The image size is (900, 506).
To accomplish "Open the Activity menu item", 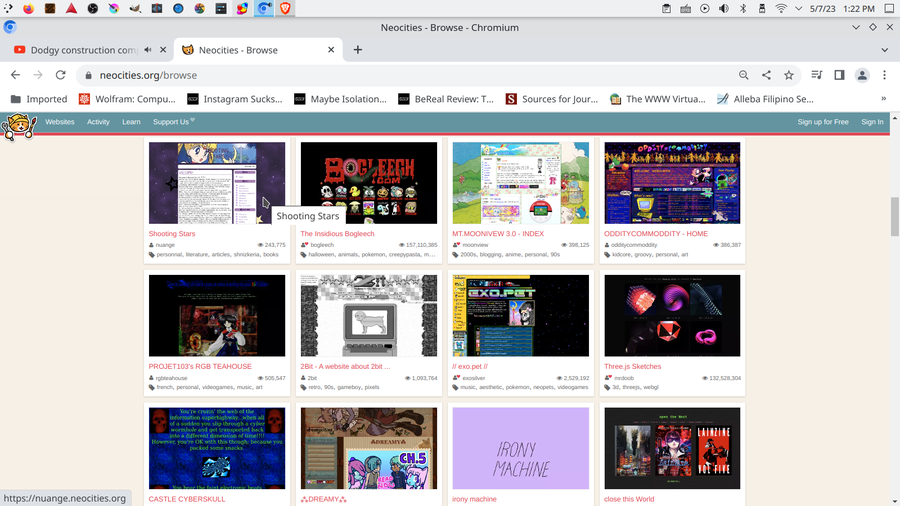I will tap(98, 122).
